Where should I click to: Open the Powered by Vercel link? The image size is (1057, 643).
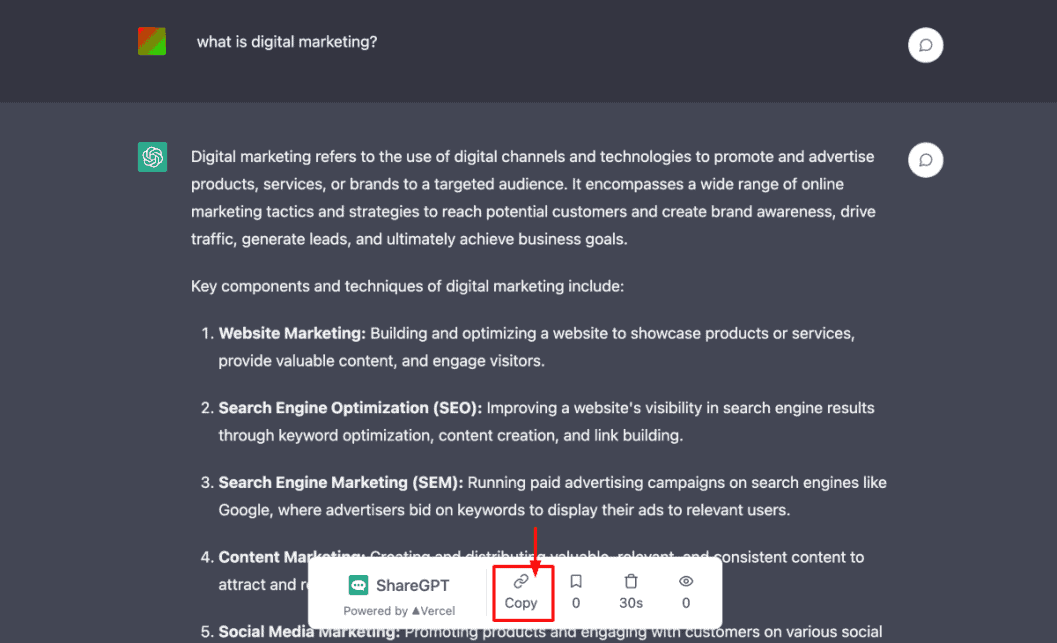399,610
